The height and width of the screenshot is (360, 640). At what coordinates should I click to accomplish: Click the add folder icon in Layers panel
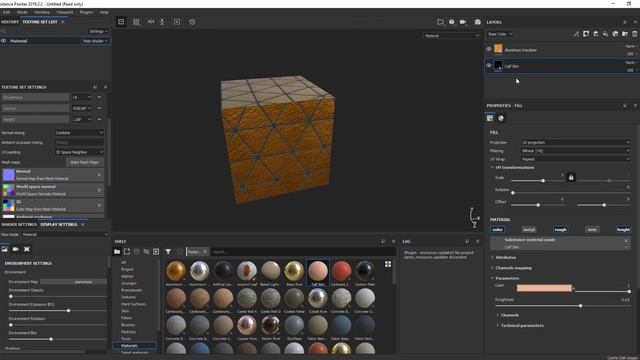625,34
